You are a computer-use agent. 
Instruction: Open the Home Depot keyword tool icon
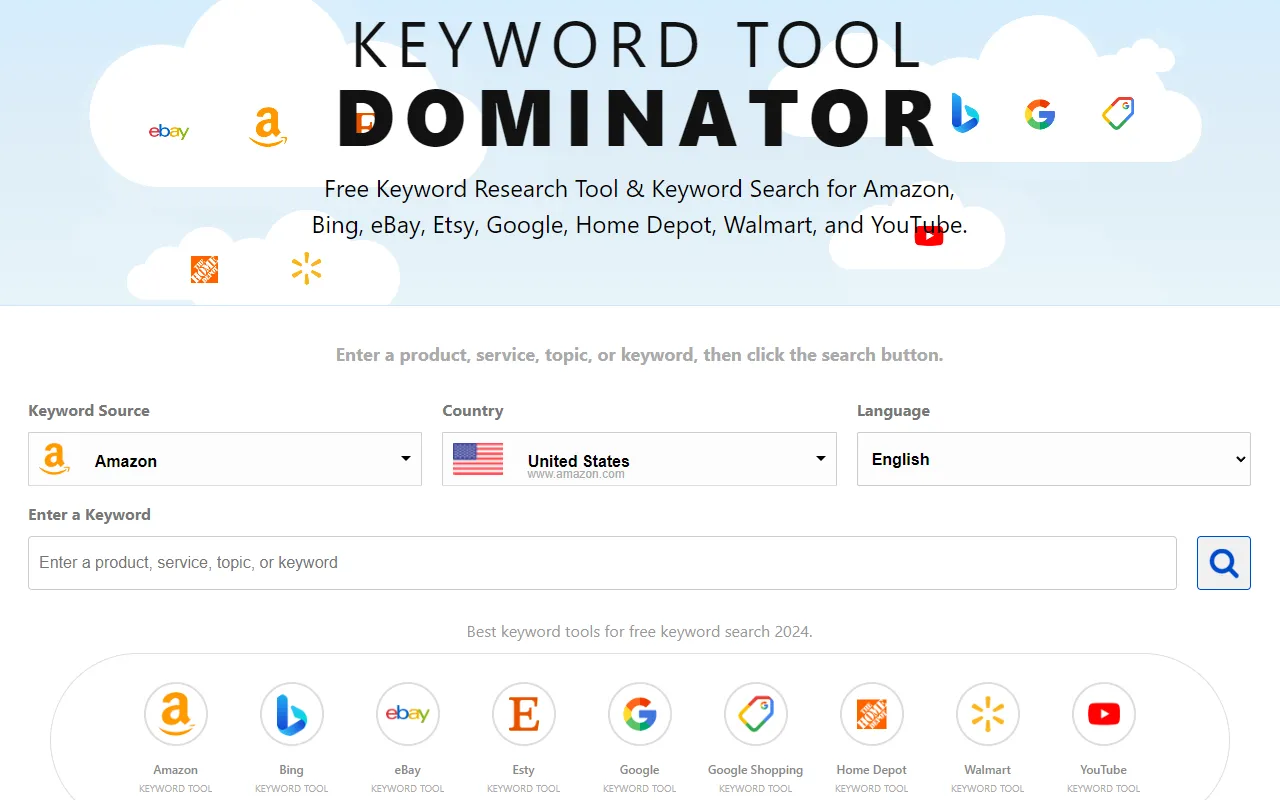click(872, 714)
